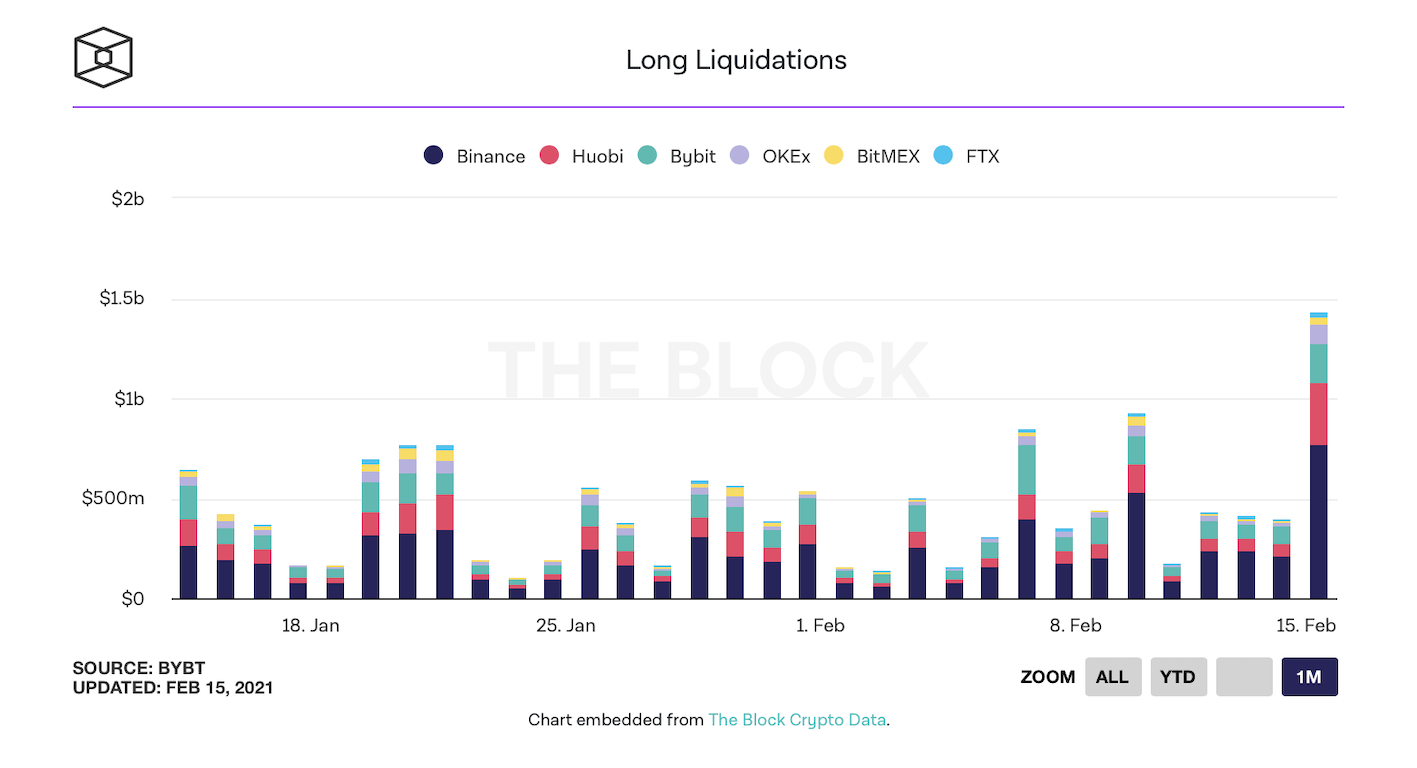Click the 25. Jan x-axis label
The height and width of the screenshot is (768, 1417).
tap(565, 626)
